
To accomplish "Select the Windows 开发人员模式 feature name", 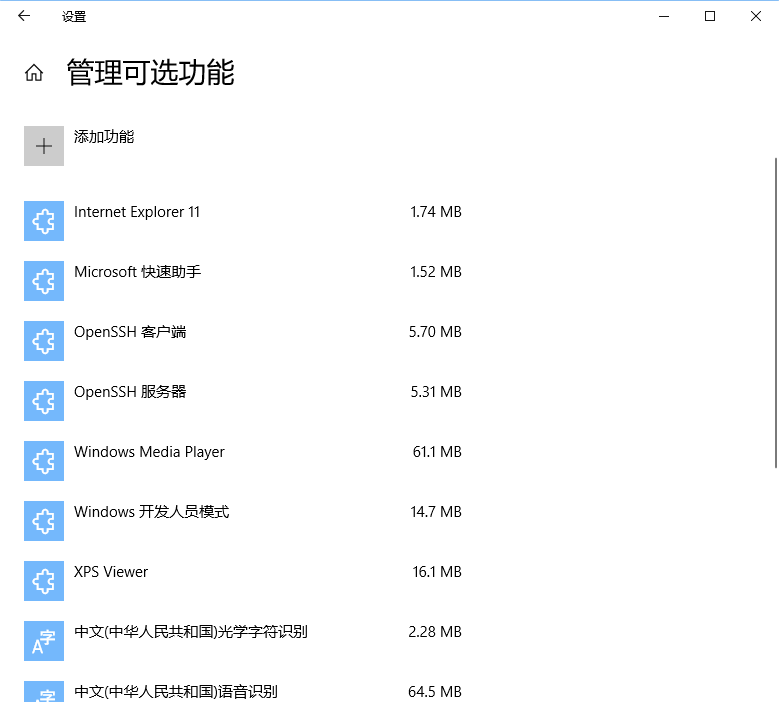I will click(x=152, y=512).
